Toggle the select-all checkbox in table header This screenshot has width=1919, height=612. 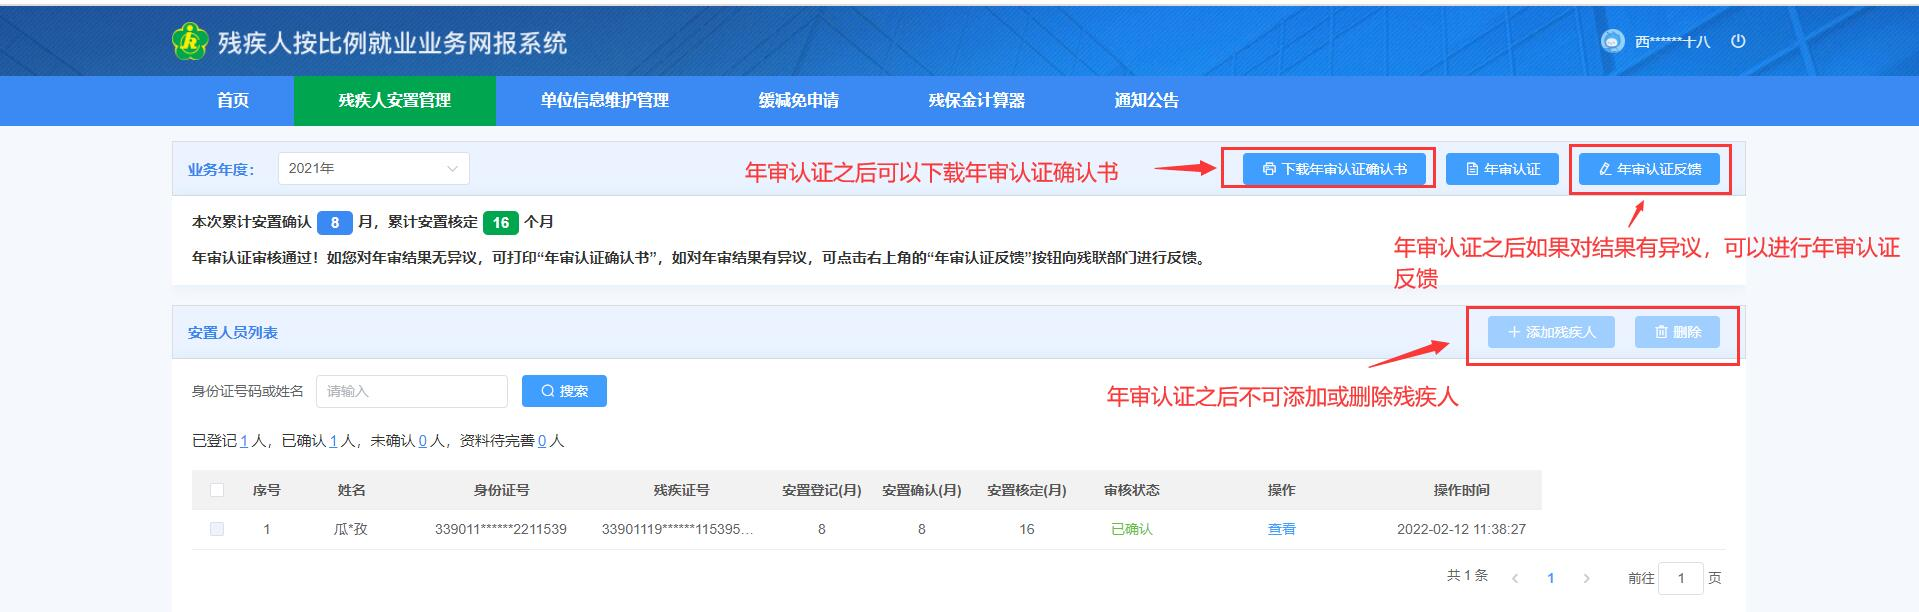click(x=217, y=490)
